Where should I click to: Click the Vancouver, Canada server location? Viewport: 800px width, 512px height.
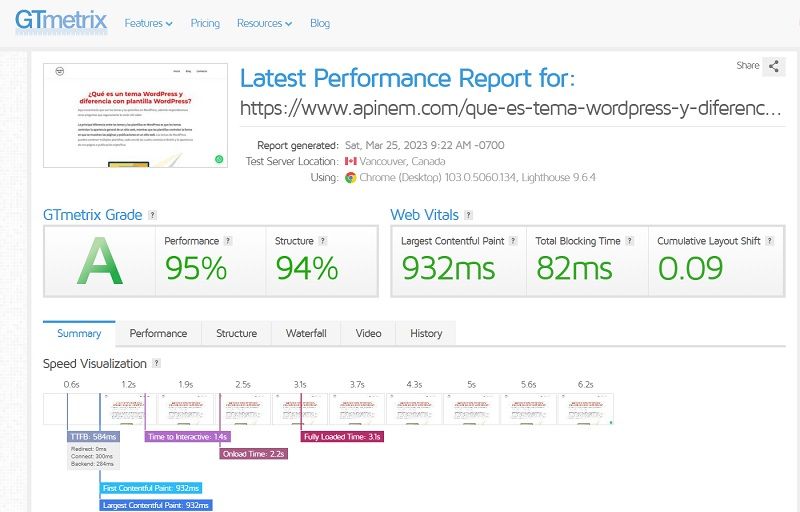coord(402,161)
